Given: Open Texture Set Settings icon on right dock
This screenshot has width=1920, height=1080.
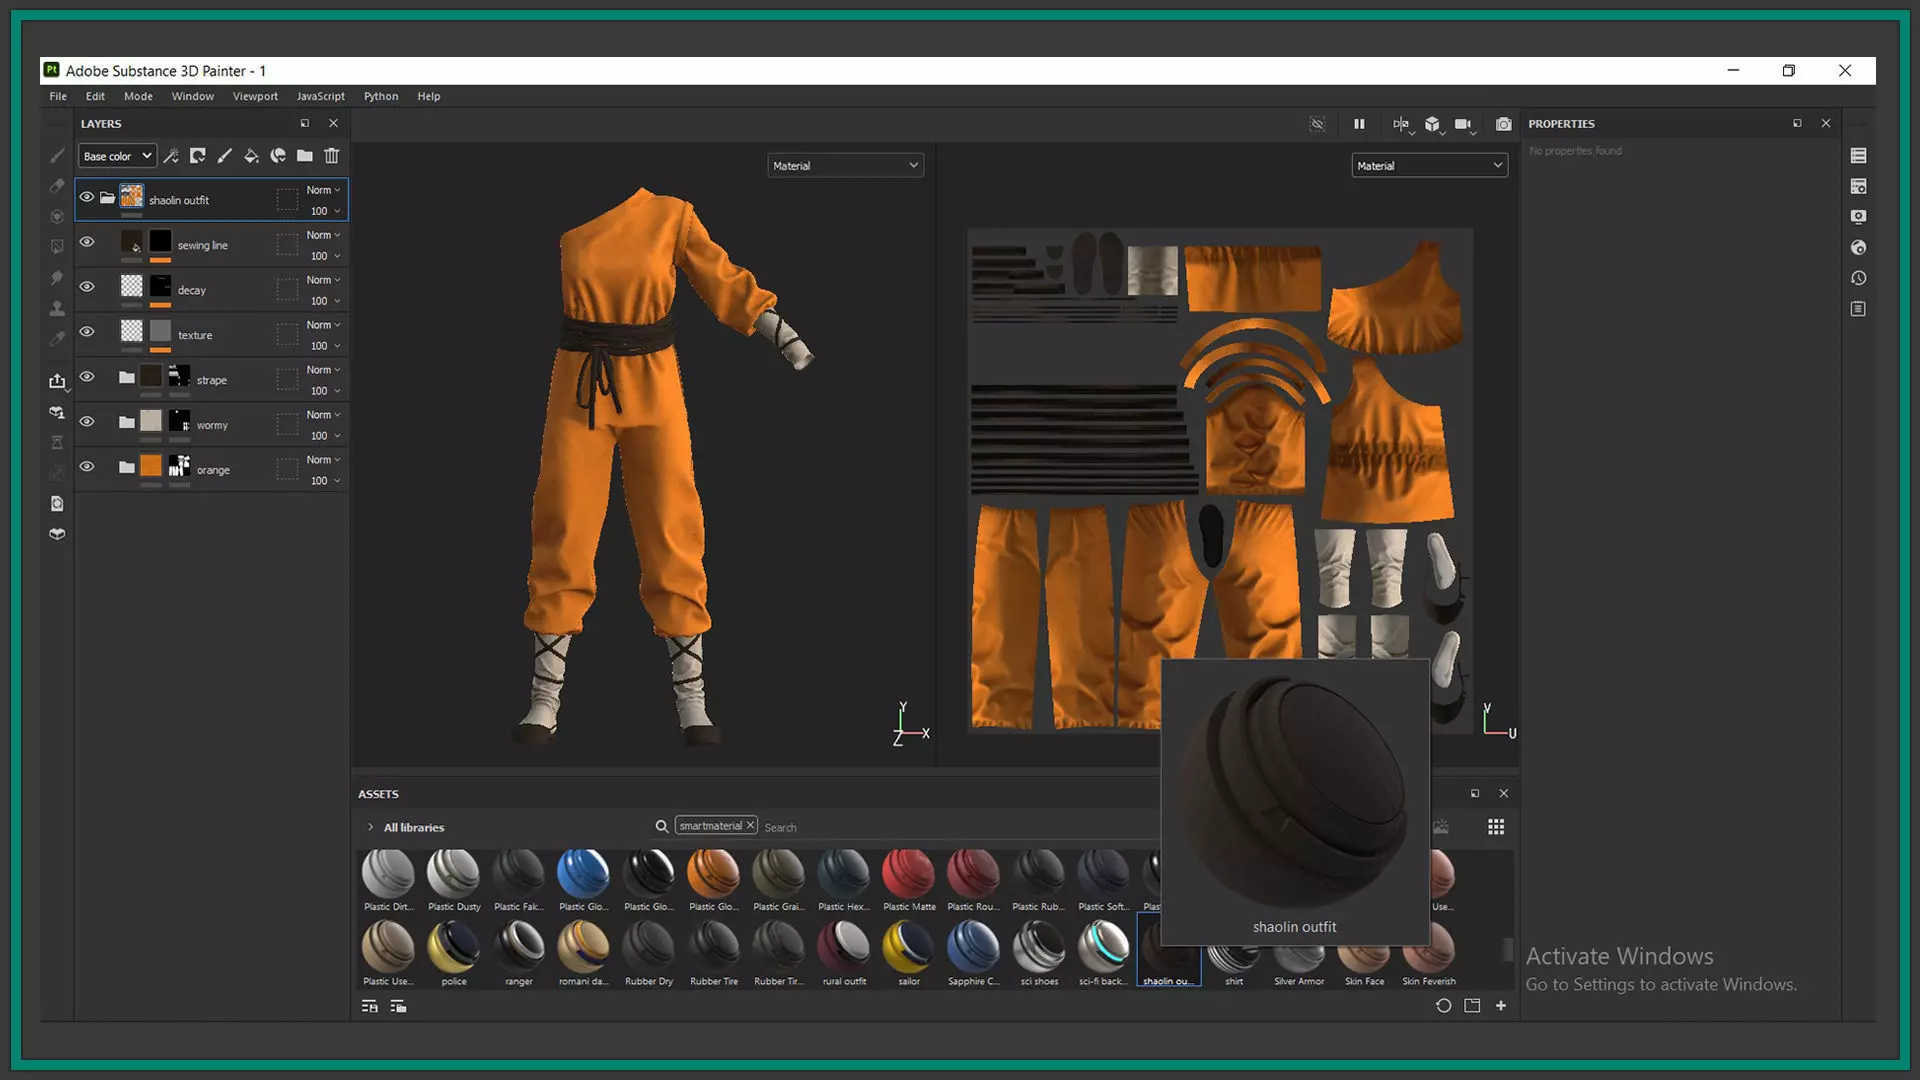Looking at the screenshot, I should pos(1859,187).
